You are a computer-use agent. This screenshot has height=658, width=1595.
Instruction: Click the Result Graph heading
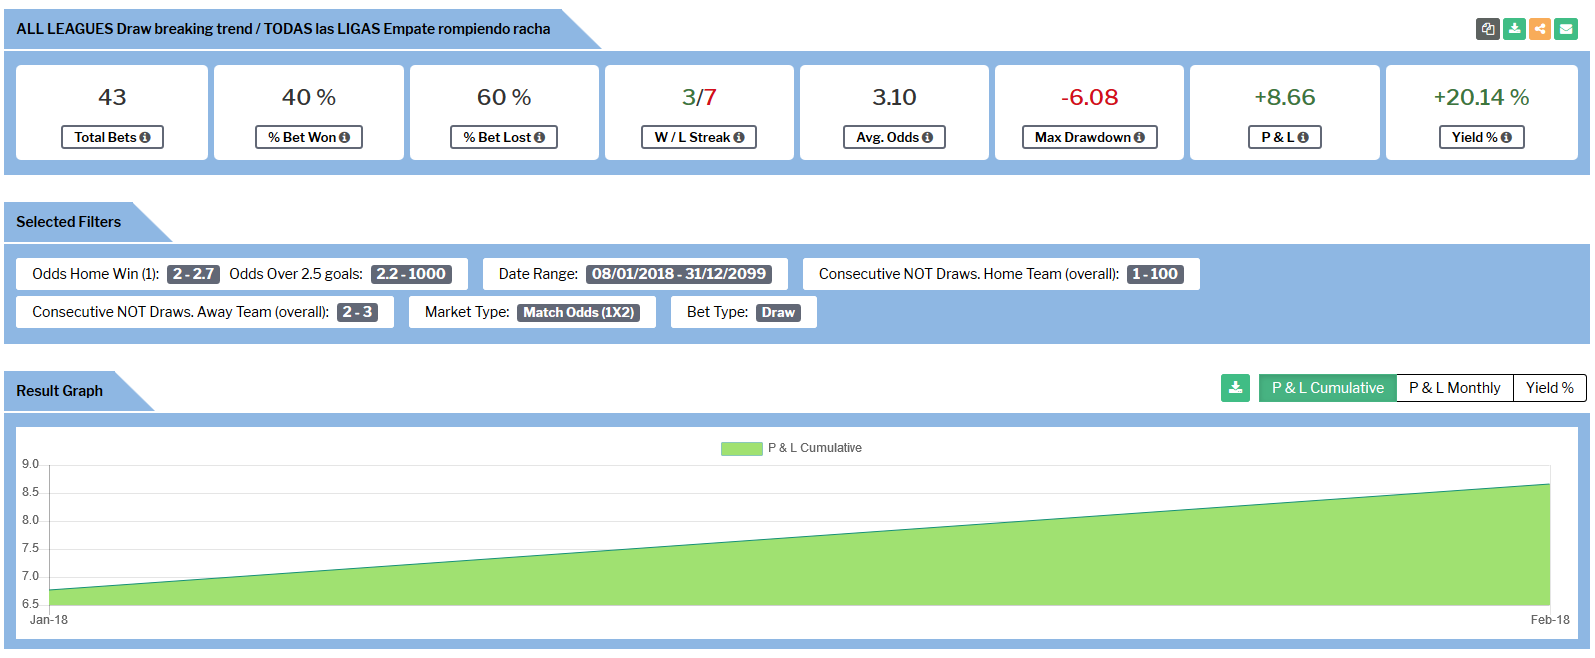pyautogui.click(x=59, y=391)
